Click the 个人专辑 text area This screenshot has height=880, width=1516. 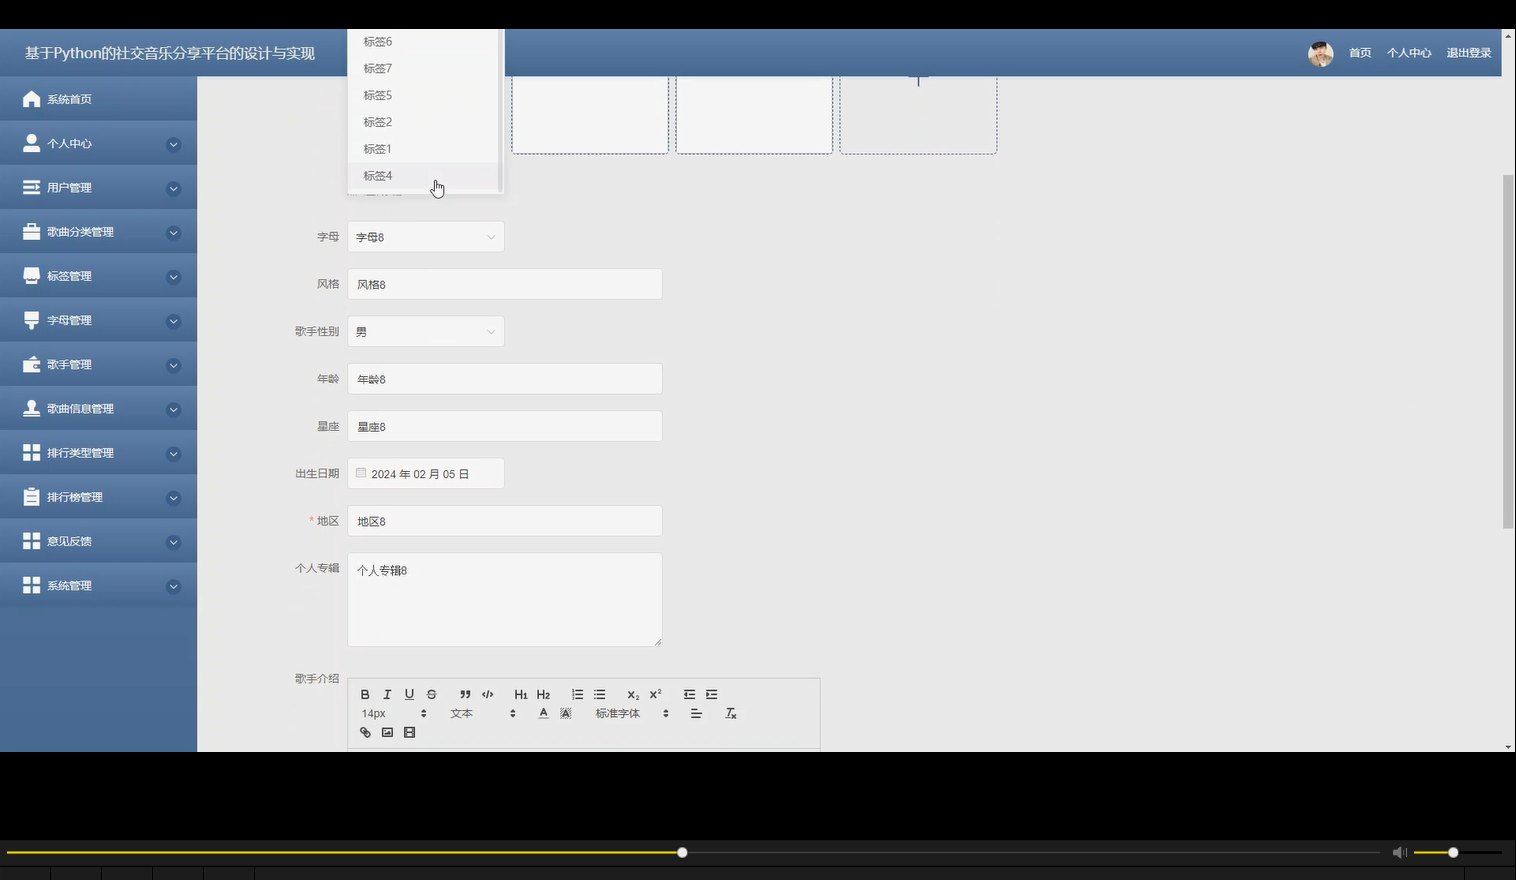pyautogui.click(x=504, y=599)
